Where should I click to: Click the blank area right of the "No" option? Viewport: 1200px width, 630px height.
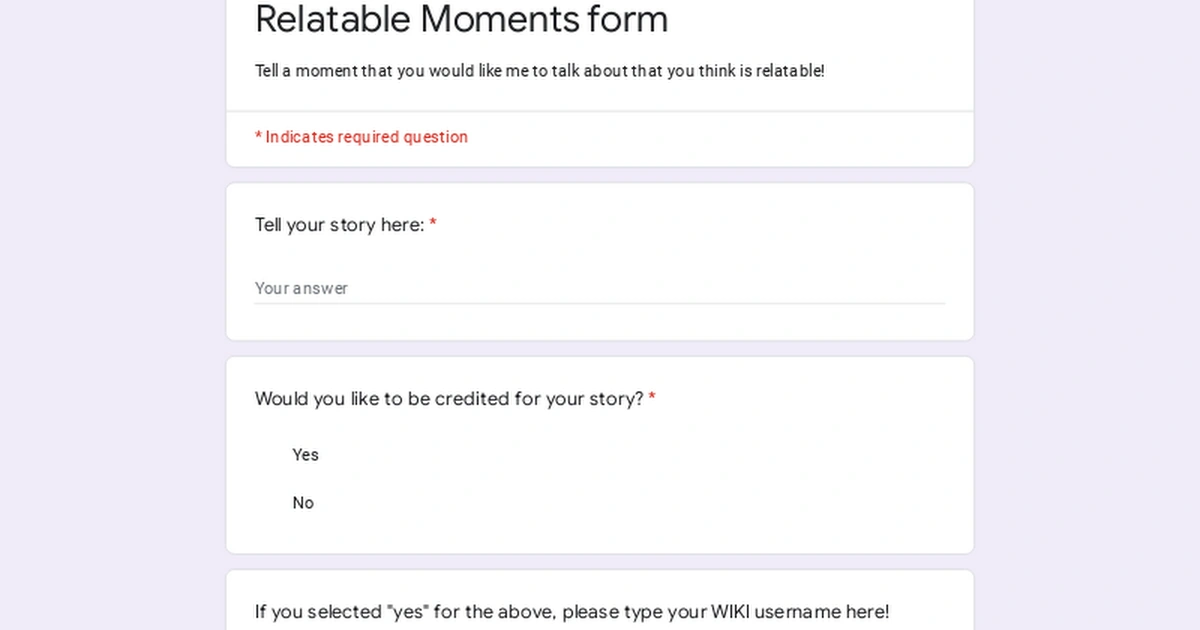[x=600, y=503]
